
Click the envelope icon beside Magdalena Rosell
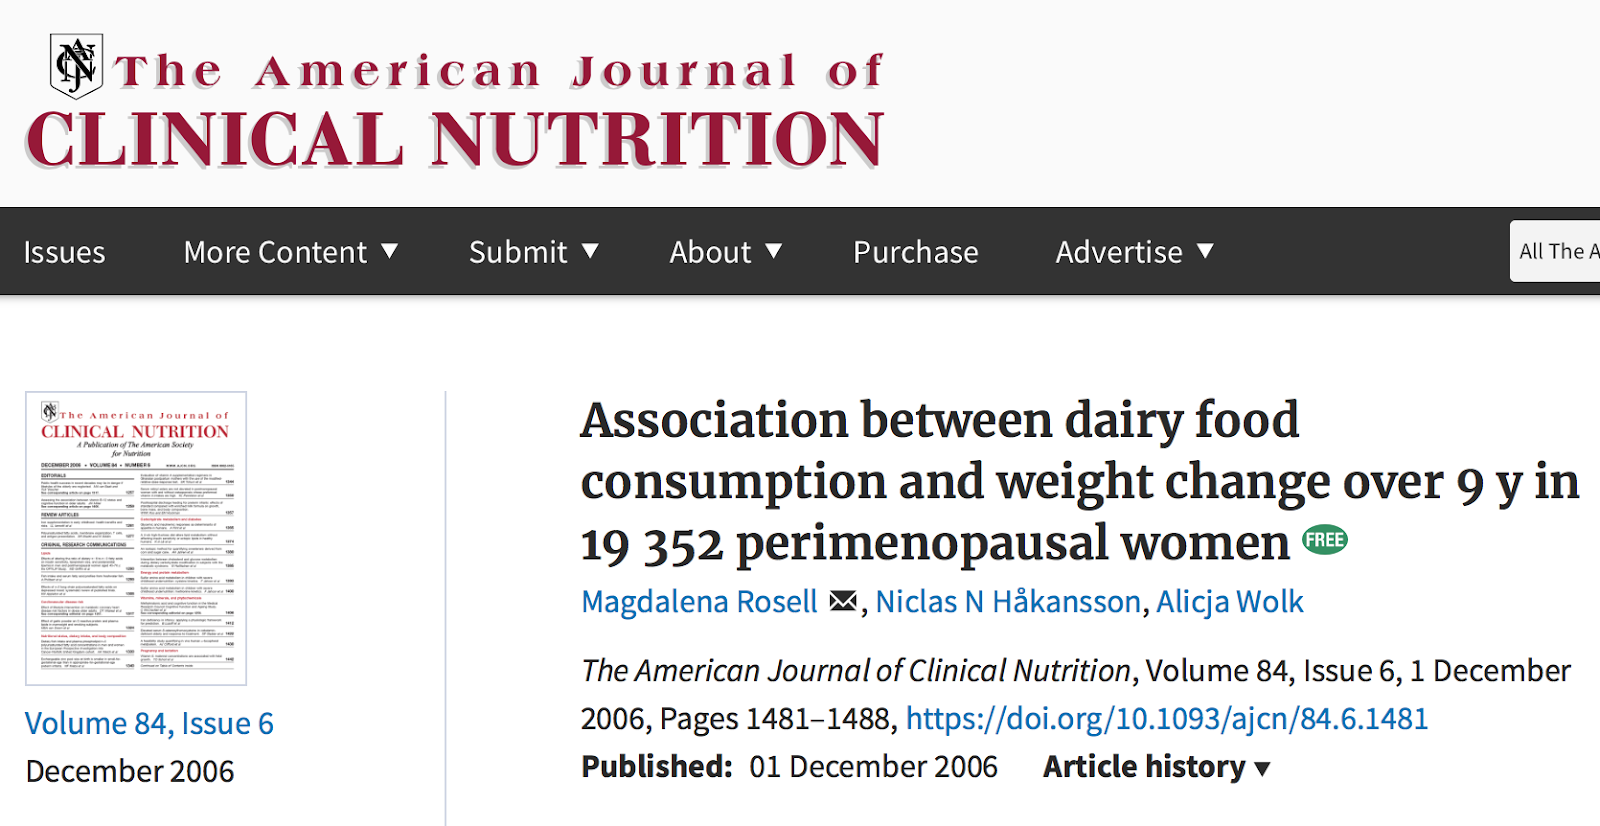843,601
